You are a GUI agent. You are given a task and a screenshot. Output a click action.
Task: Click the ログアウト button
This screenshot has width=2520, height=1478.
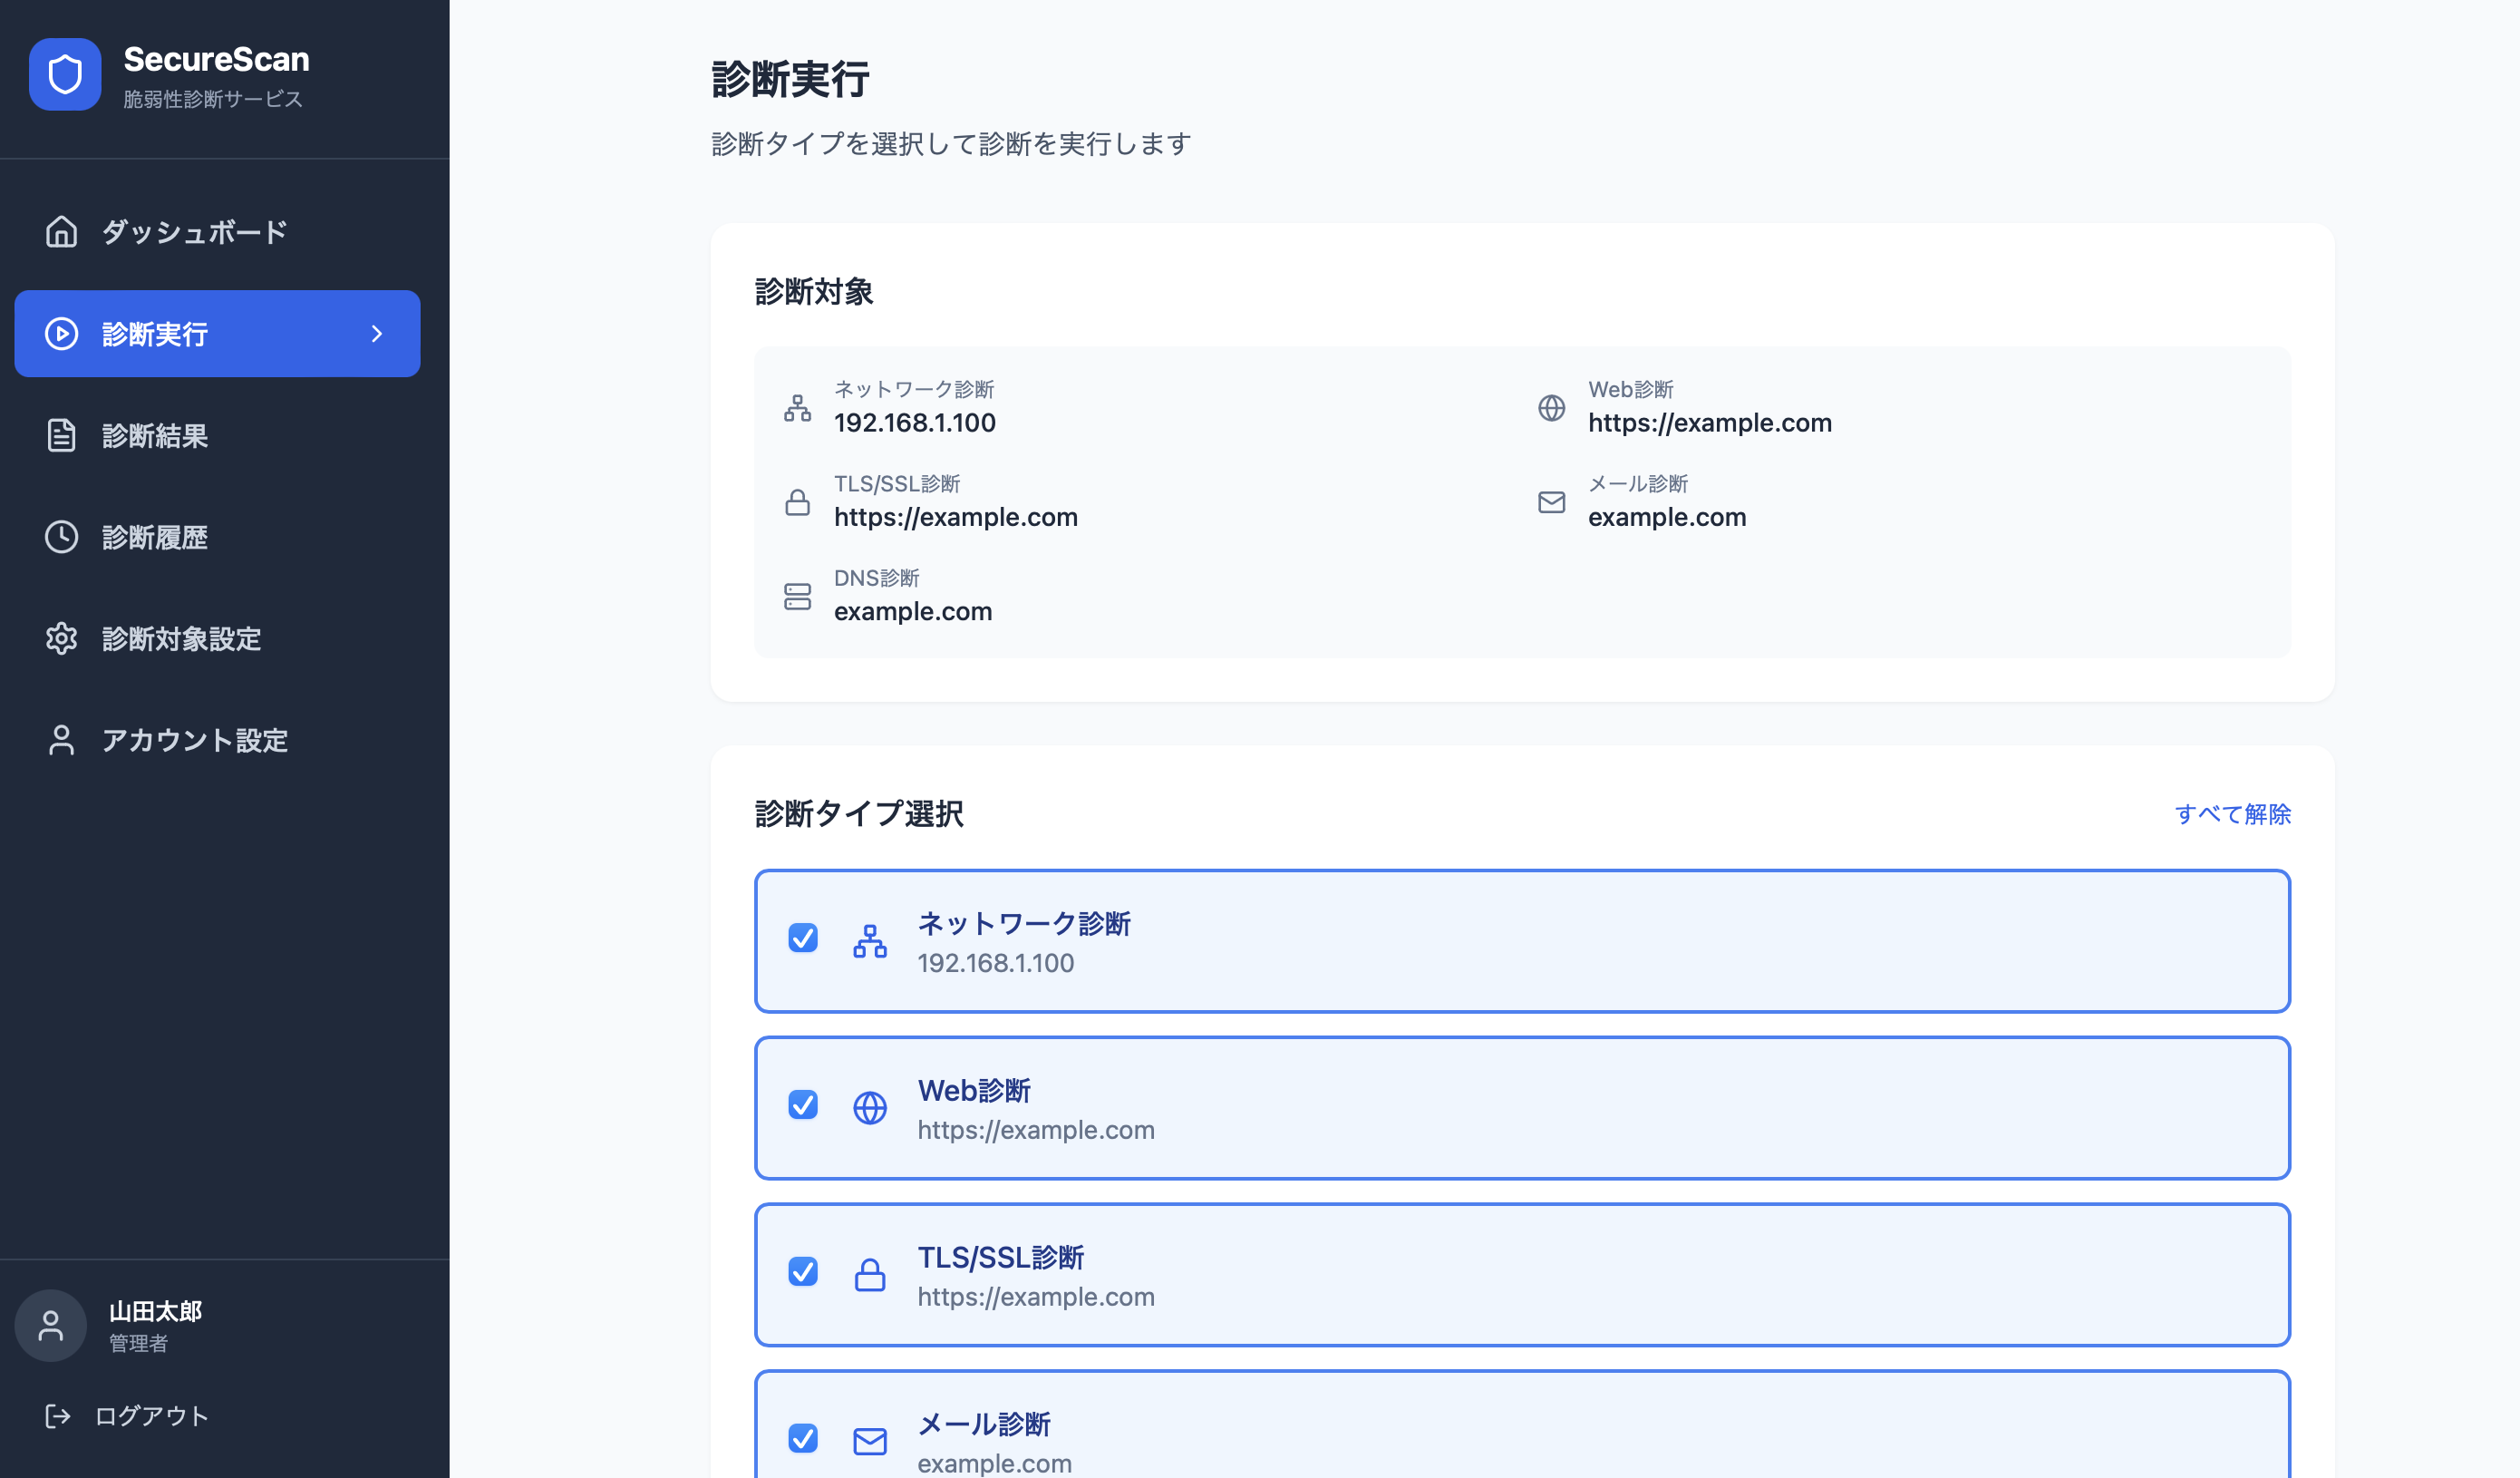(x=127, y=1416)
